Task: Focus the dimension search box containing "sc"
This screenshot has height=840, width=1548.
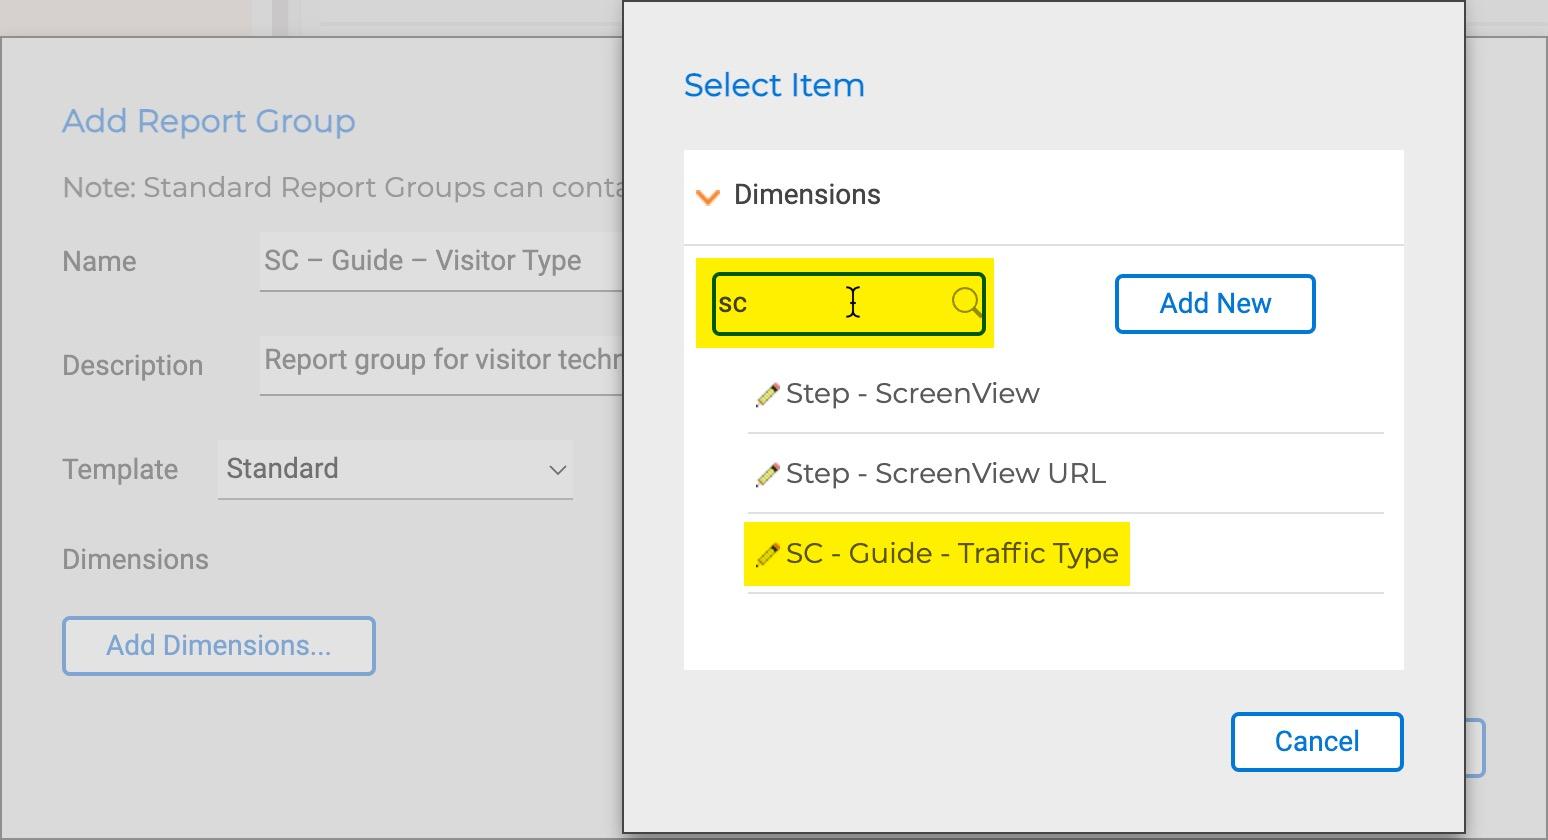Action: [830, 303]
